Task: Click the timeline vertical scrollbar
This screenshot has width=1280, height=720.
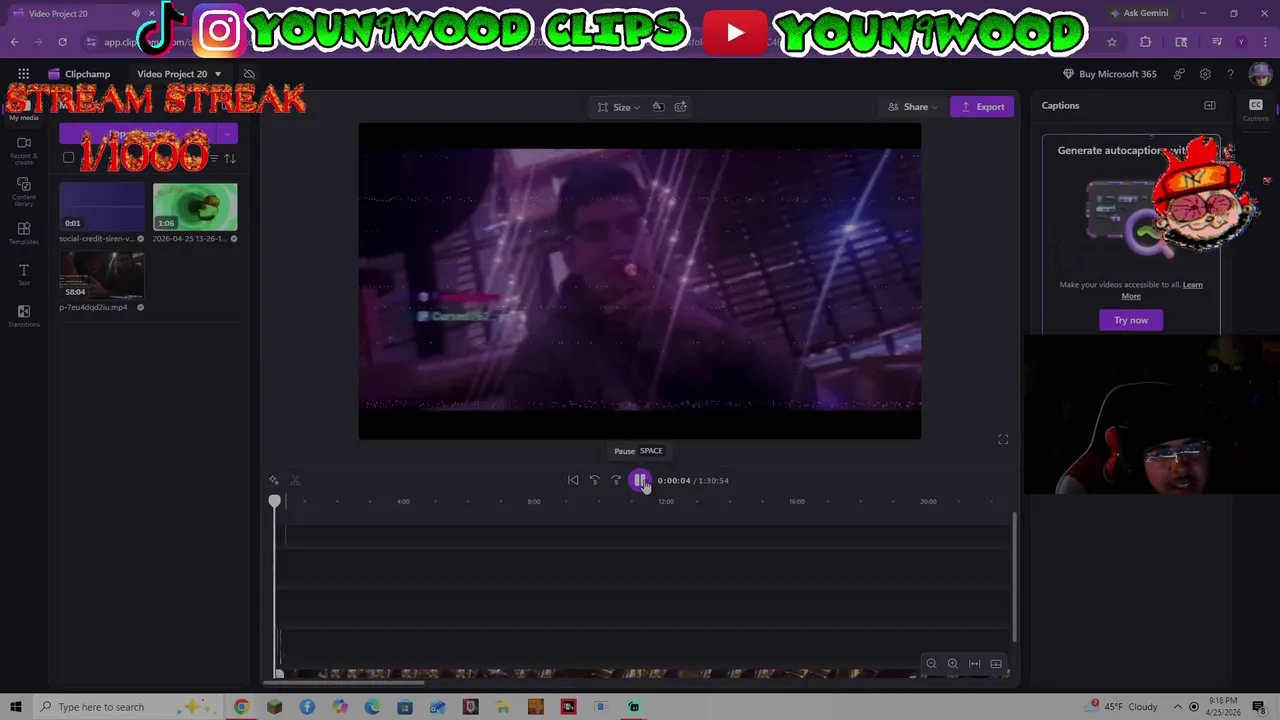Action: click(x=1015, y=577)
